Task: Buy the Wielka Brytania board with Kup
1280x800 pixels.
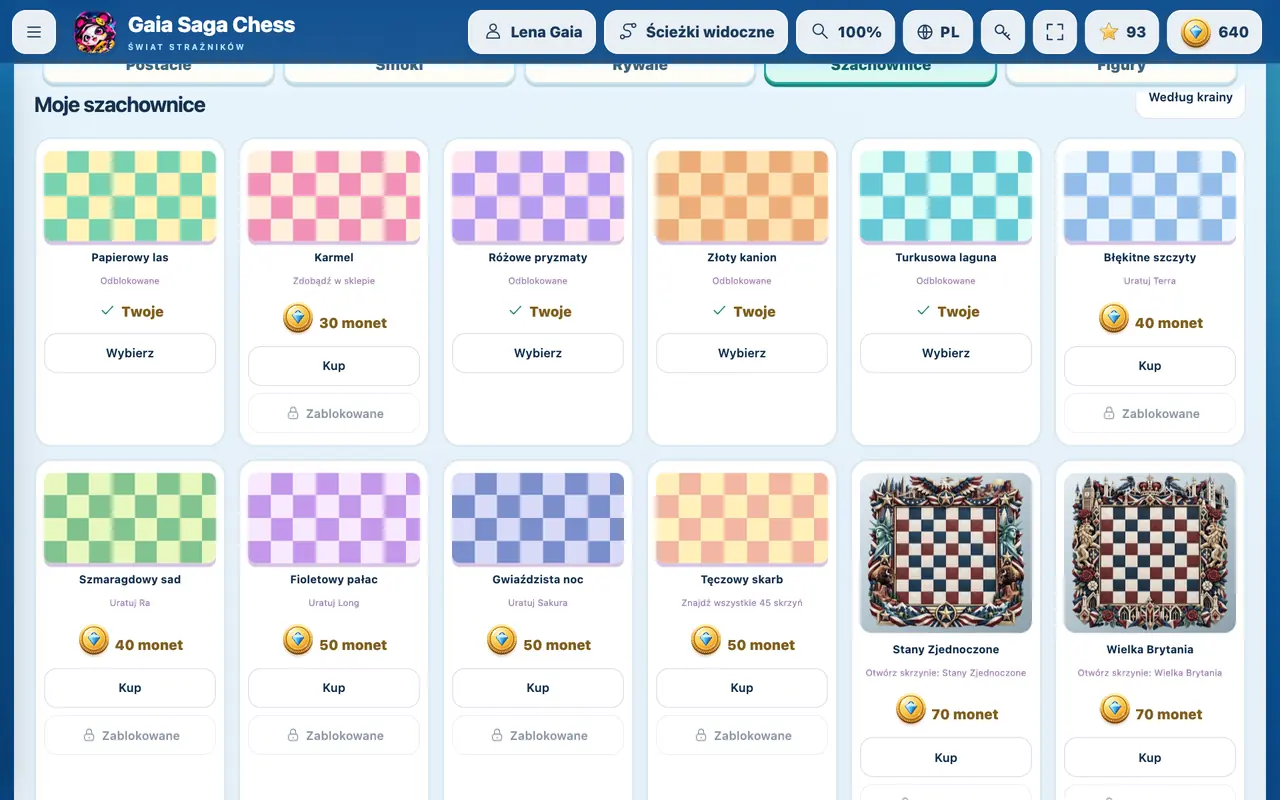Action: [1150, 758]
